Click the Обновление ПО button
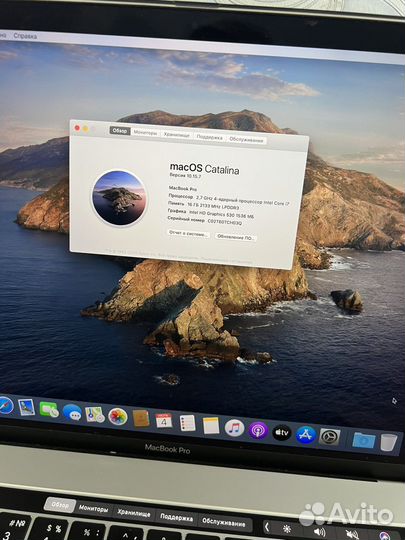This screenshot has width=405, height=540. (x=236, y=237)
